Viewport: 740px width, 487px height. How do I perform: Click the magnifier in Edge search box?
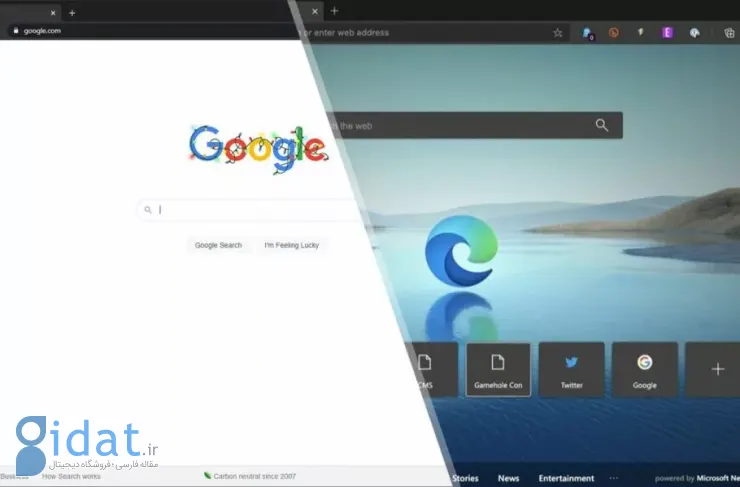[602, 125]
